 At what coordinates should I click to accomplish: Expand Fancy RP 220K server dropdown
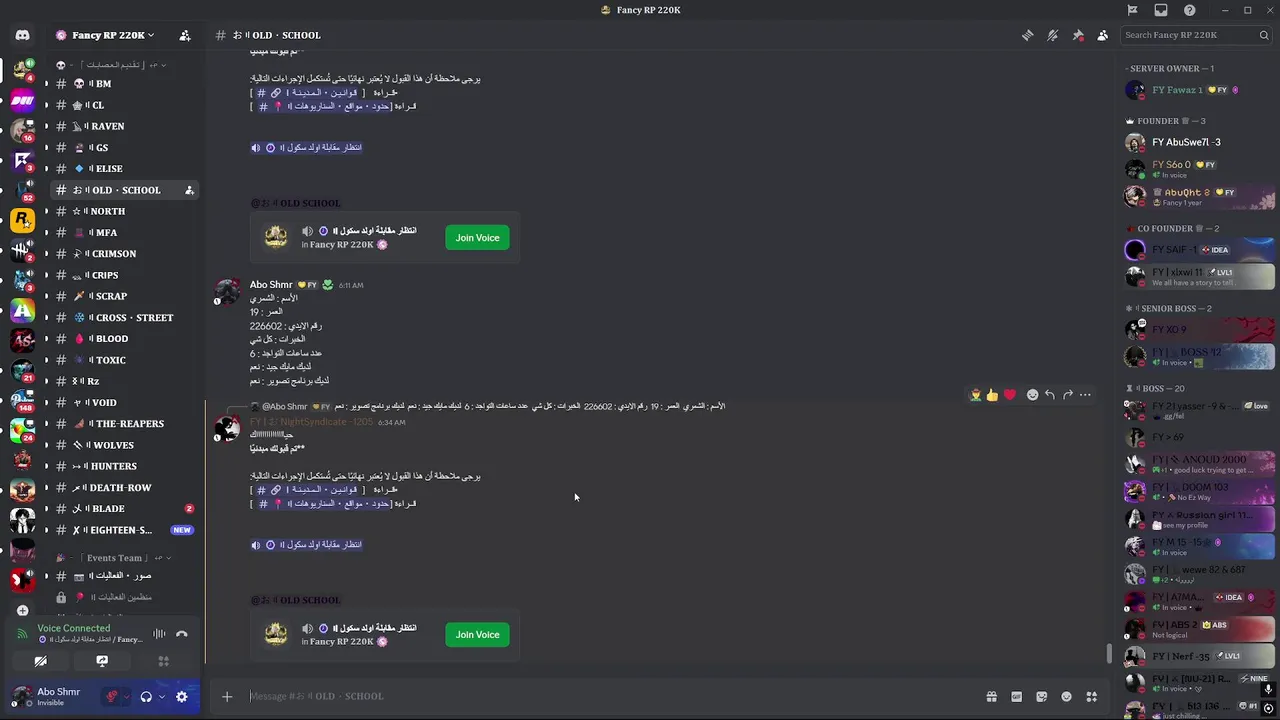coord(110,35)
